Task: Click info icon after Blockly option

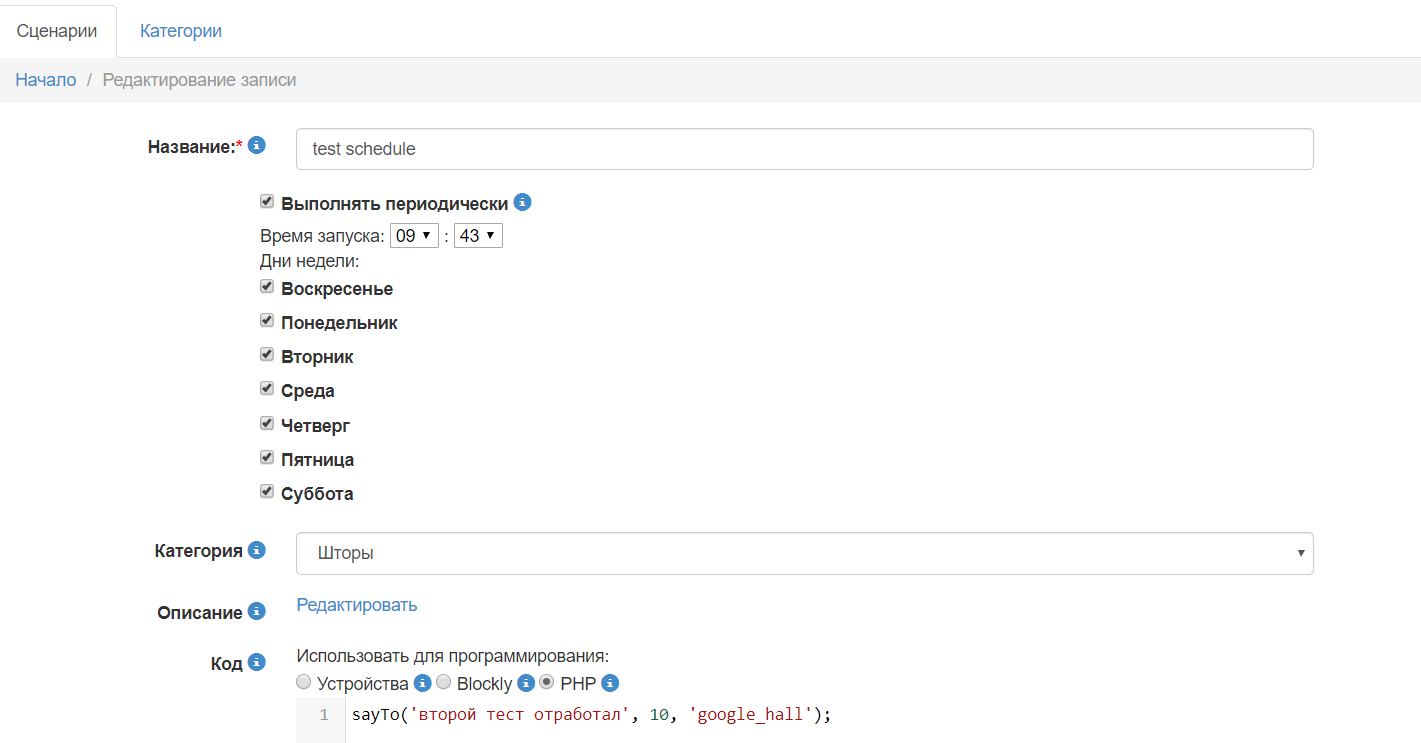Action: coord(526,684)
